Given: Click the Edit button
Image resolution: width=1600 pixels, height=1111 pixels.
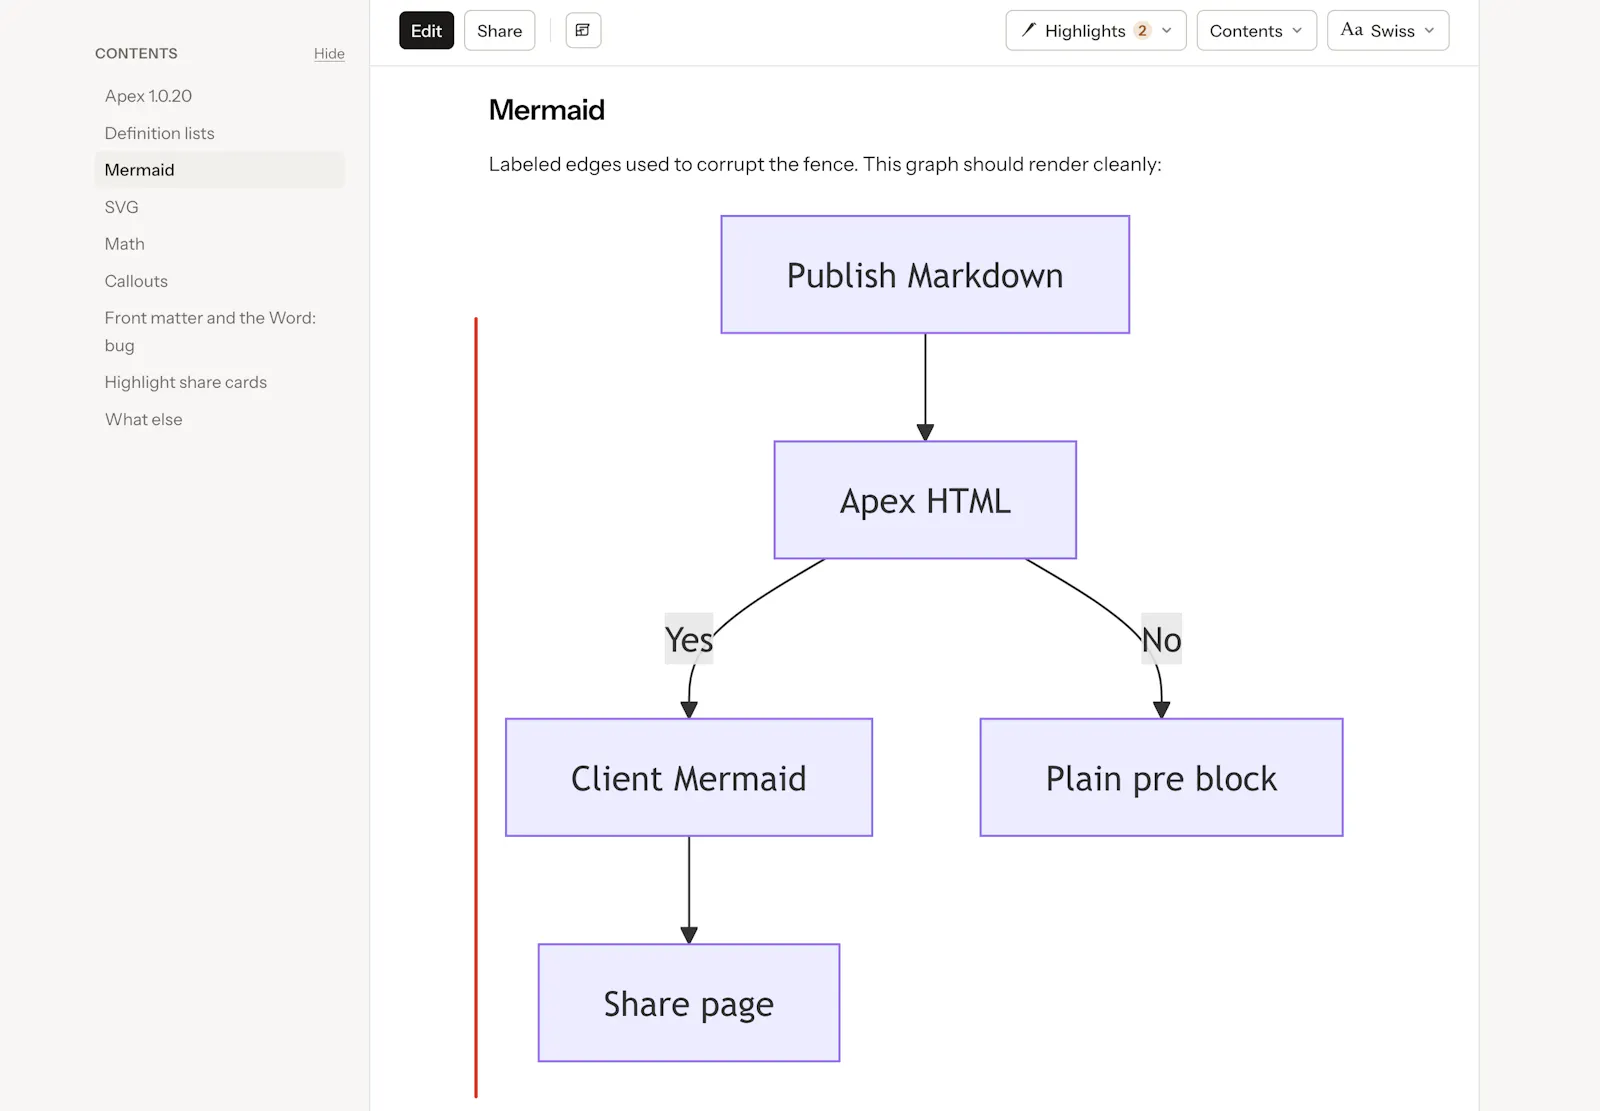Looking at the screenshot, I should (426, 31).
